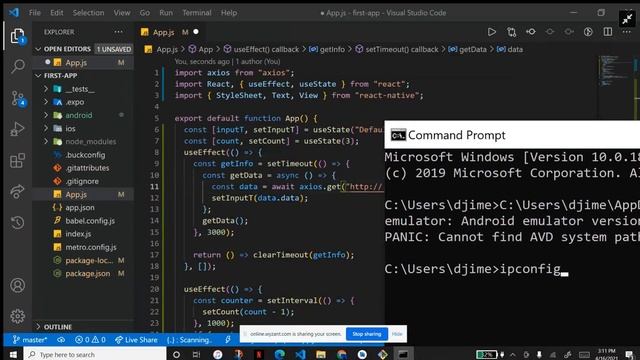Click the Hide link in sharing bar
The image size is (640, 360).
[397, 334]
